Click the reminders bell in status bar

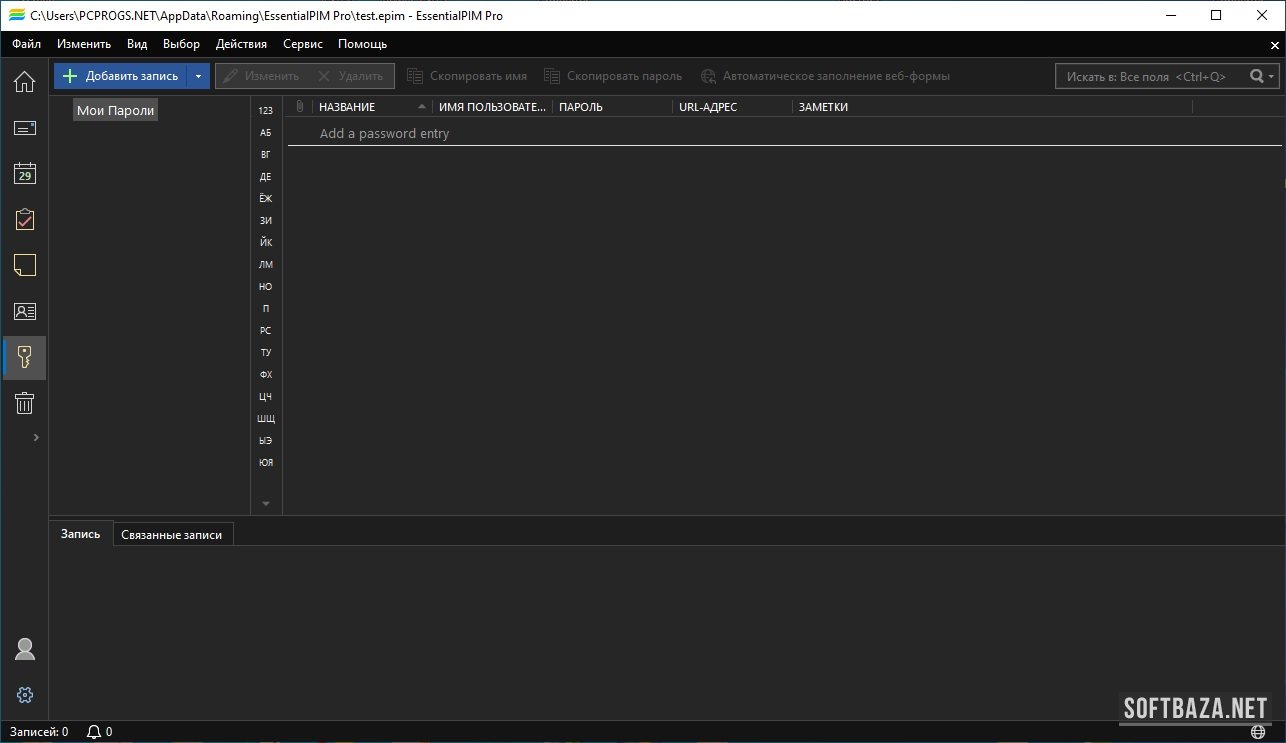[x=94, y=732]
